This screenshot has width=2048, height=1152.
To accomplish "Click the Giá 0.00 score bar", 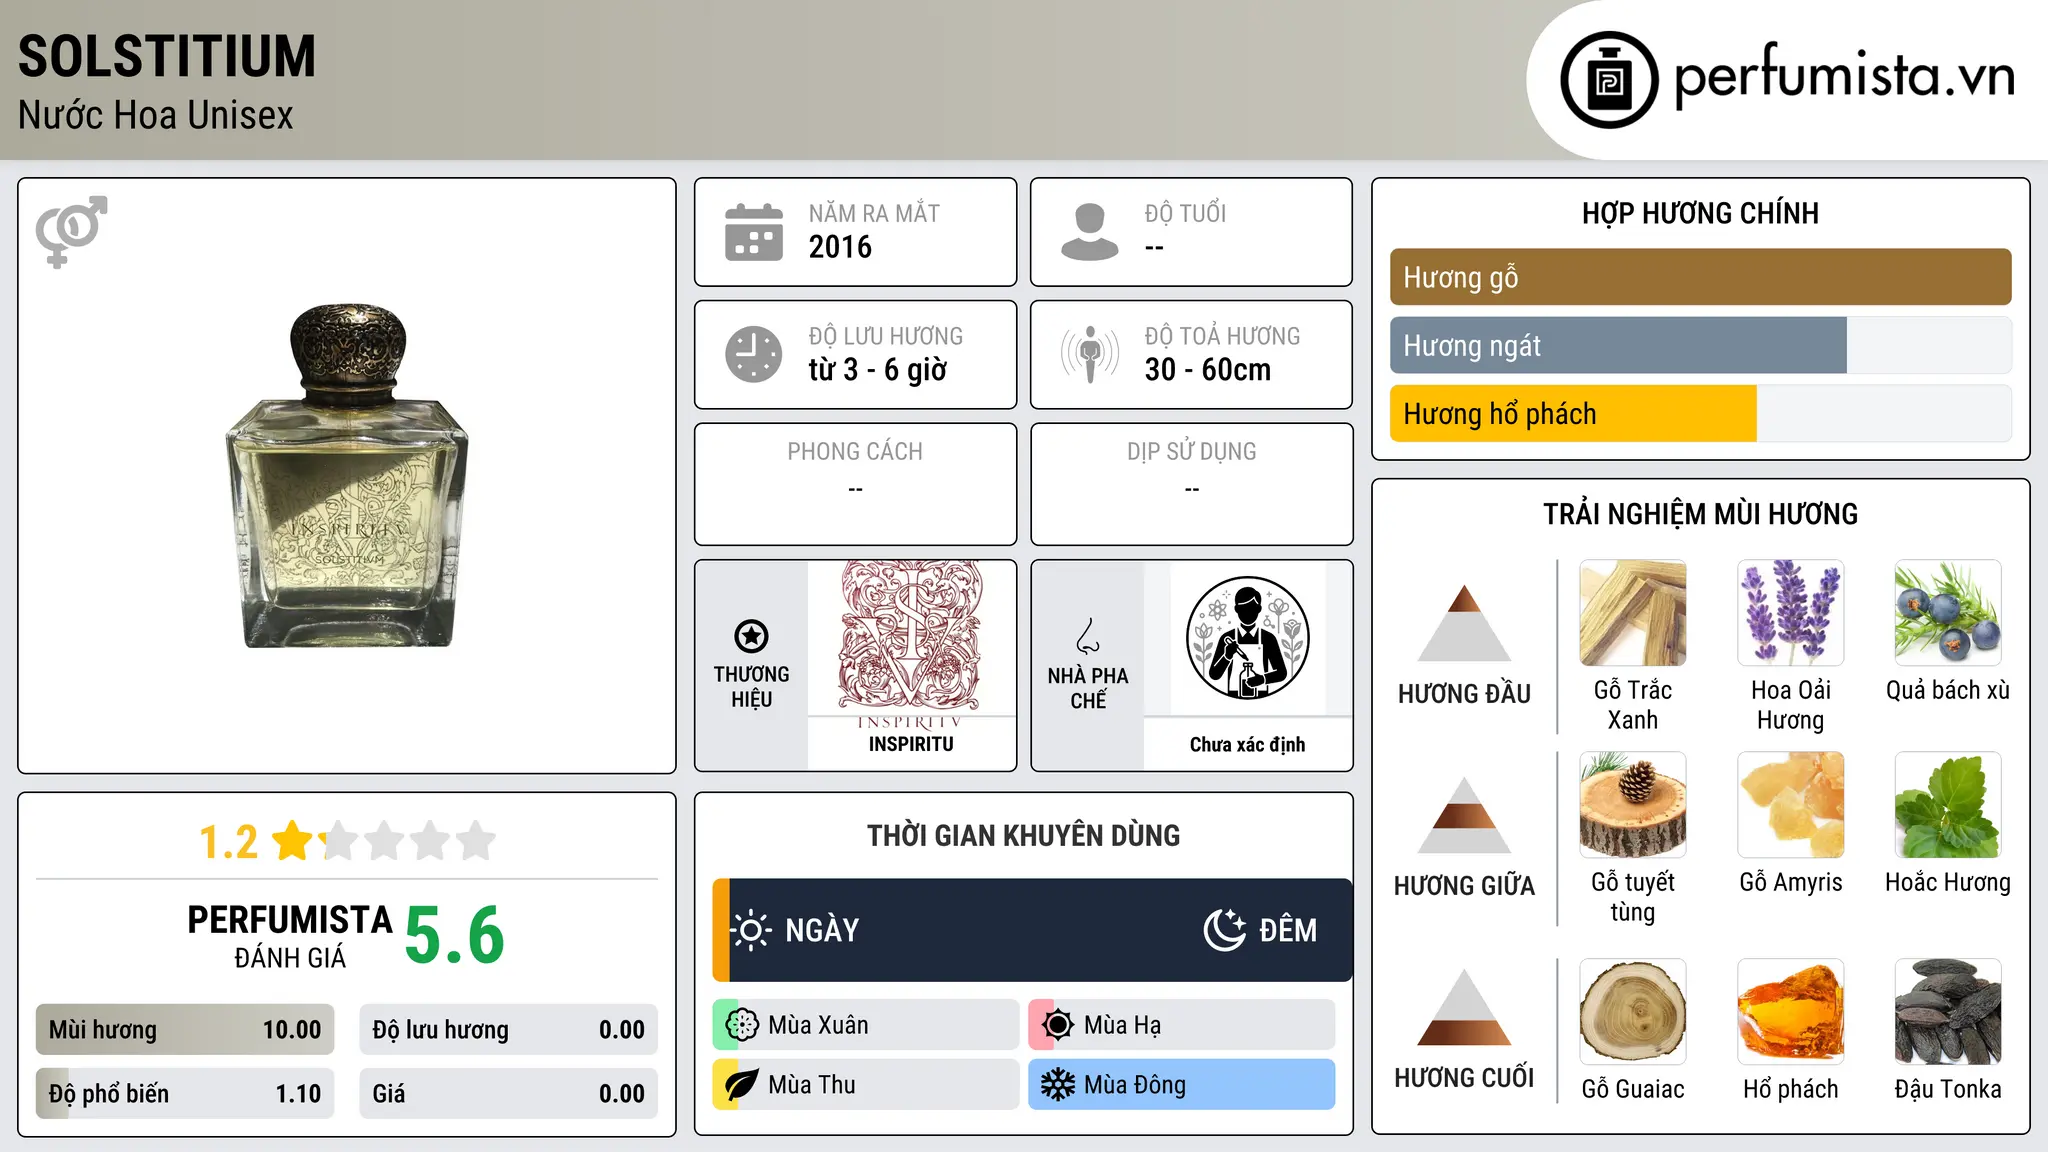I will coord(508,1093).
